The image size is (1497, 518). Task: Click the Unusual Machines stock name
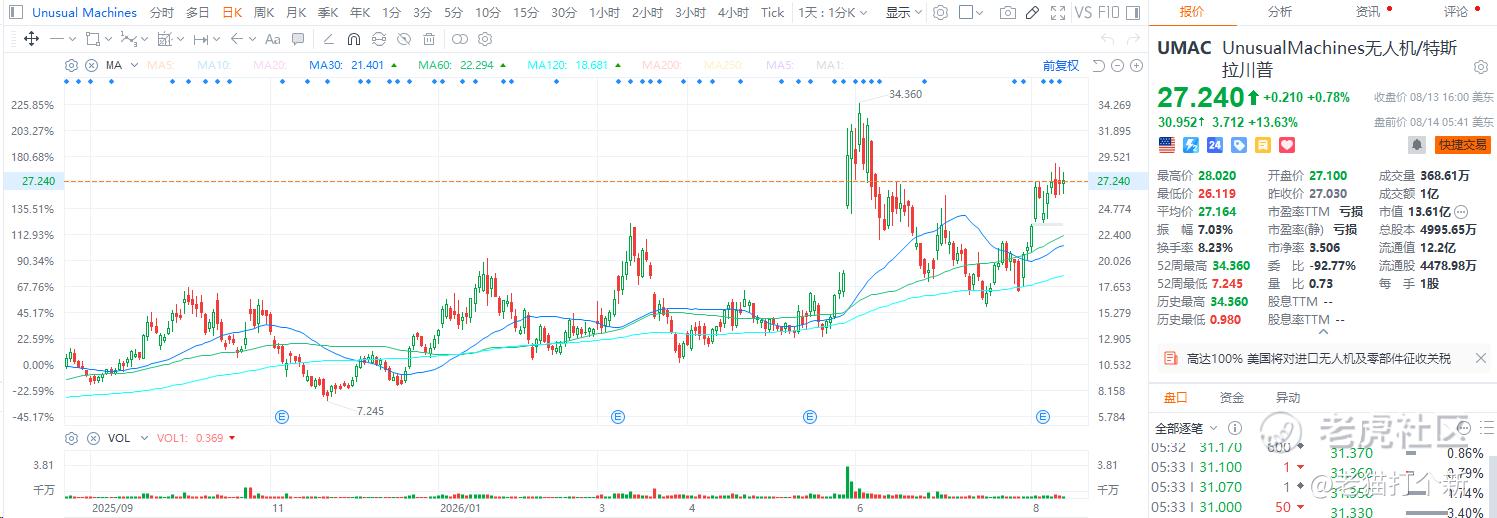(84, 13)
